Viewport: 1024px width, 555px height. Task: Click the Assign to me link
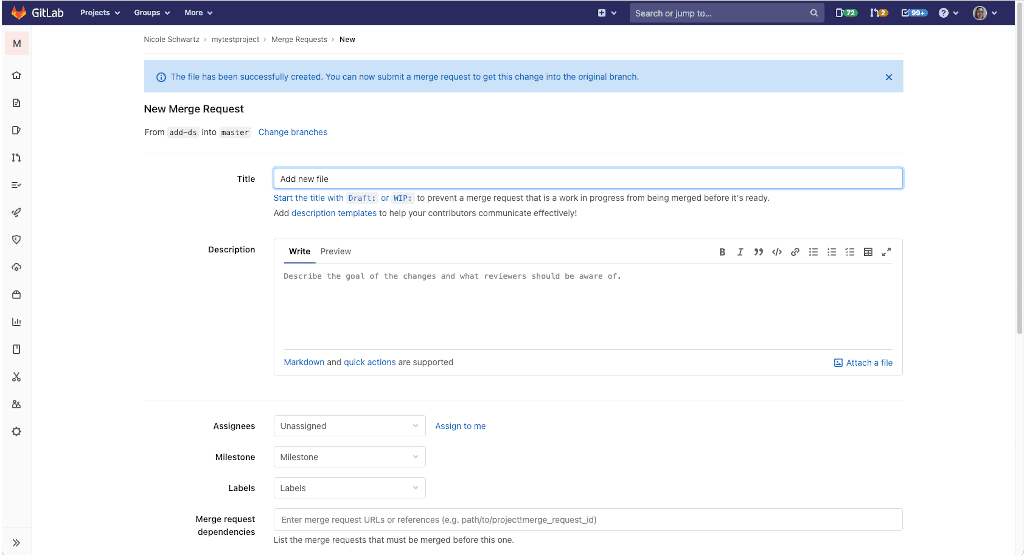[x=460, y=426]
